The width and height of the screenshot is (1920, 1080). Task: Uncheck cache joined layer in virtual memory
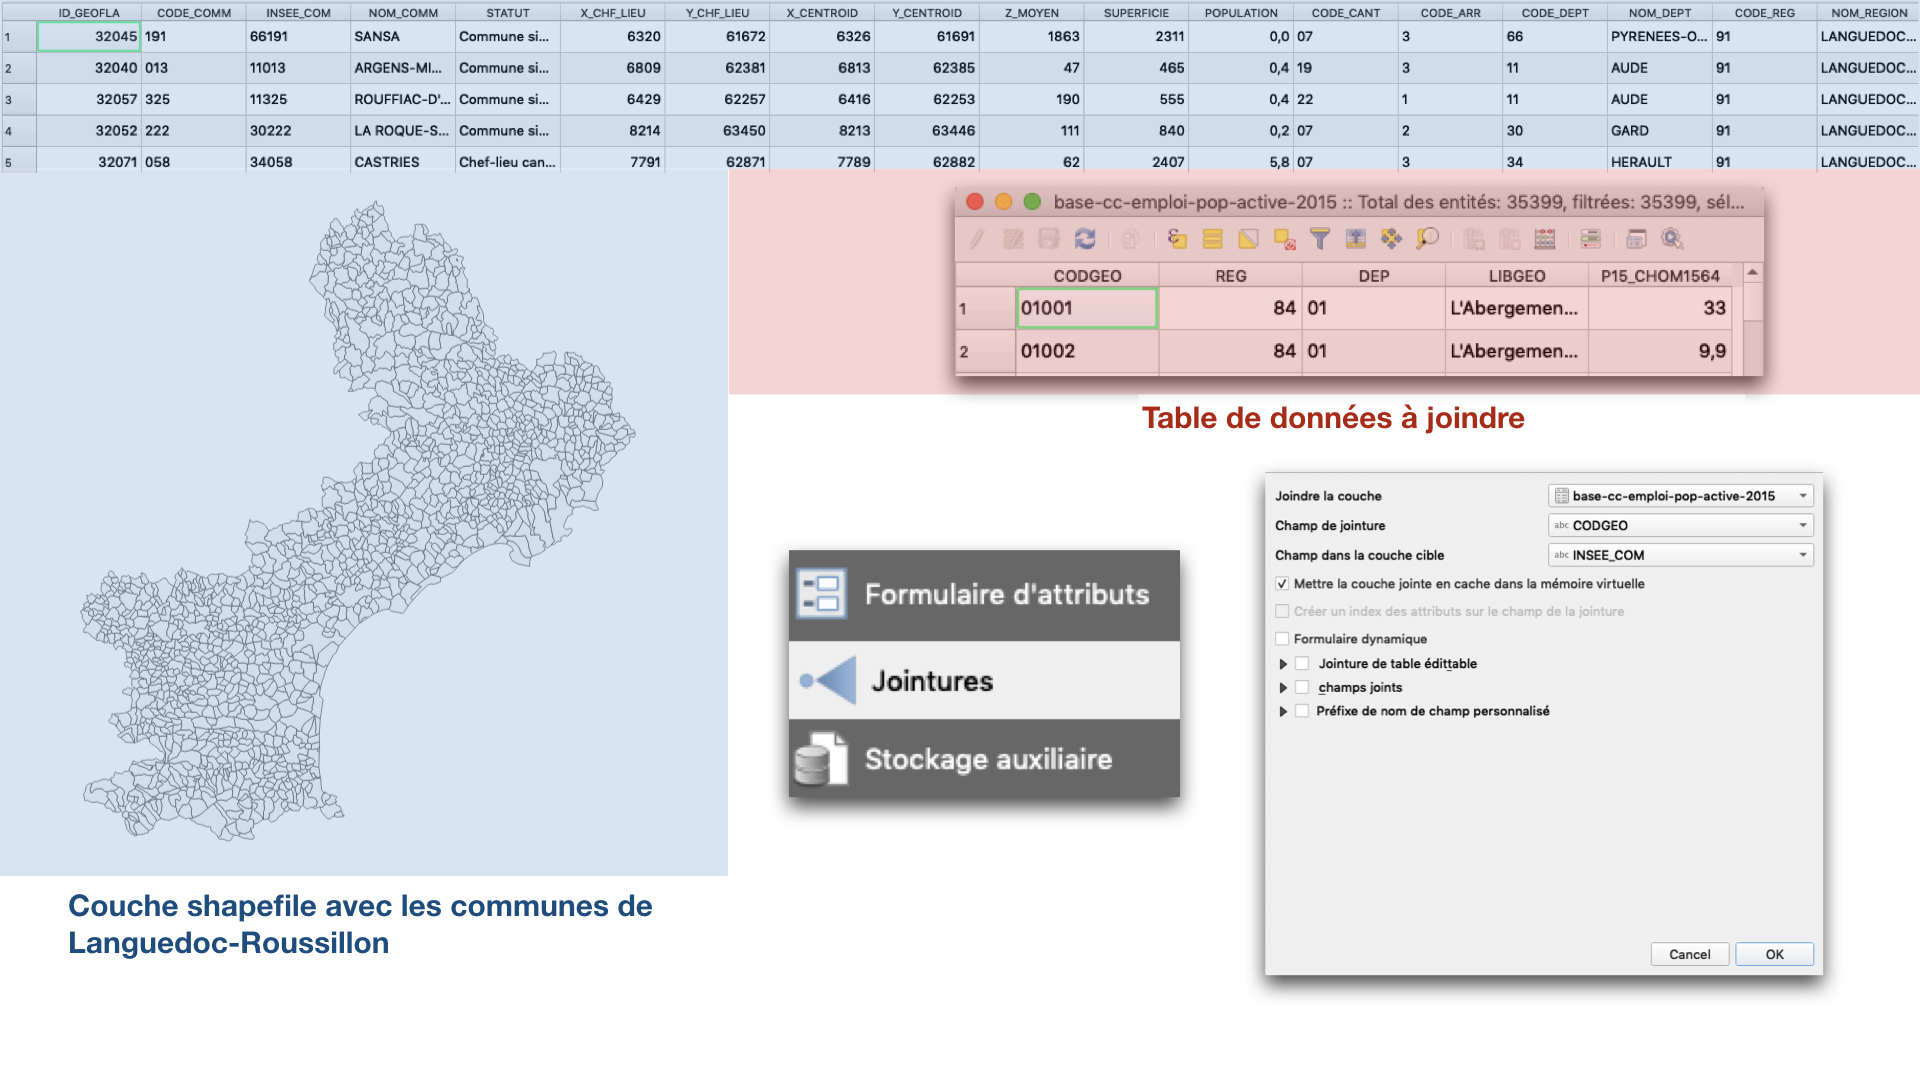pos(1282,584)
